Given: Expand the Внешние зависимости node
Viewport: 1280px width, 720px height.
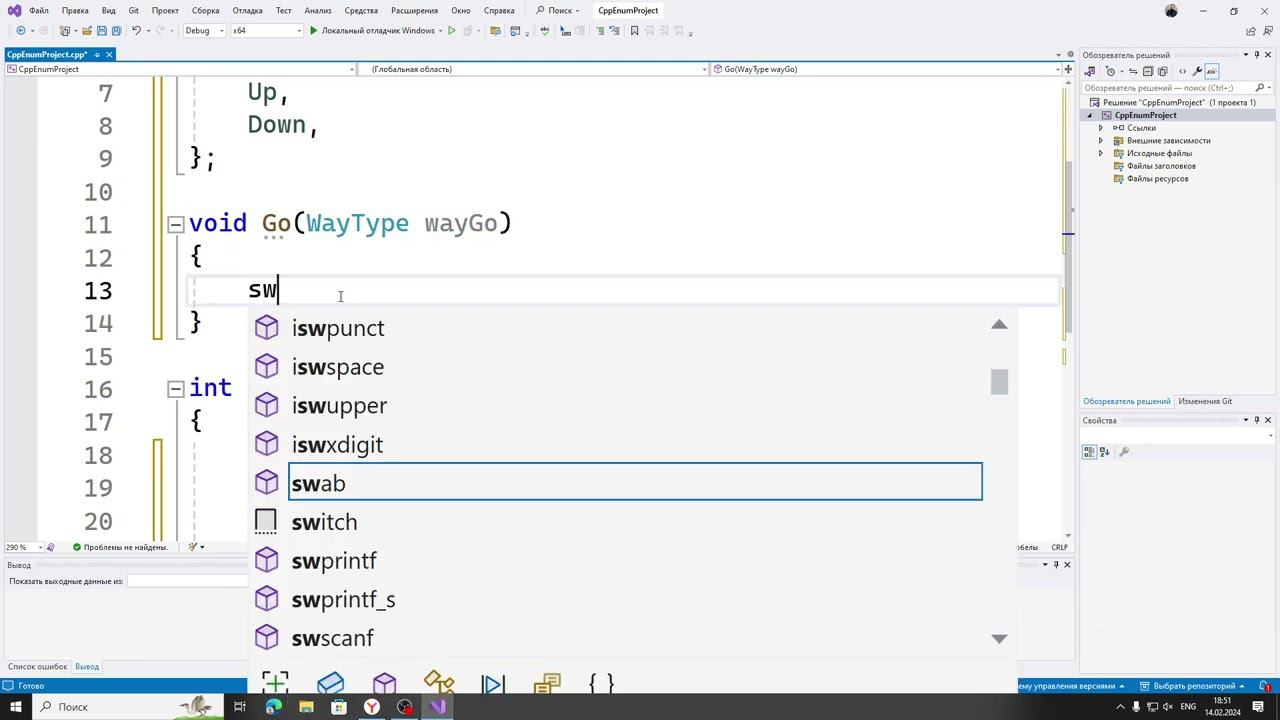Looking at the screenshot, I should pos(1101,141).
